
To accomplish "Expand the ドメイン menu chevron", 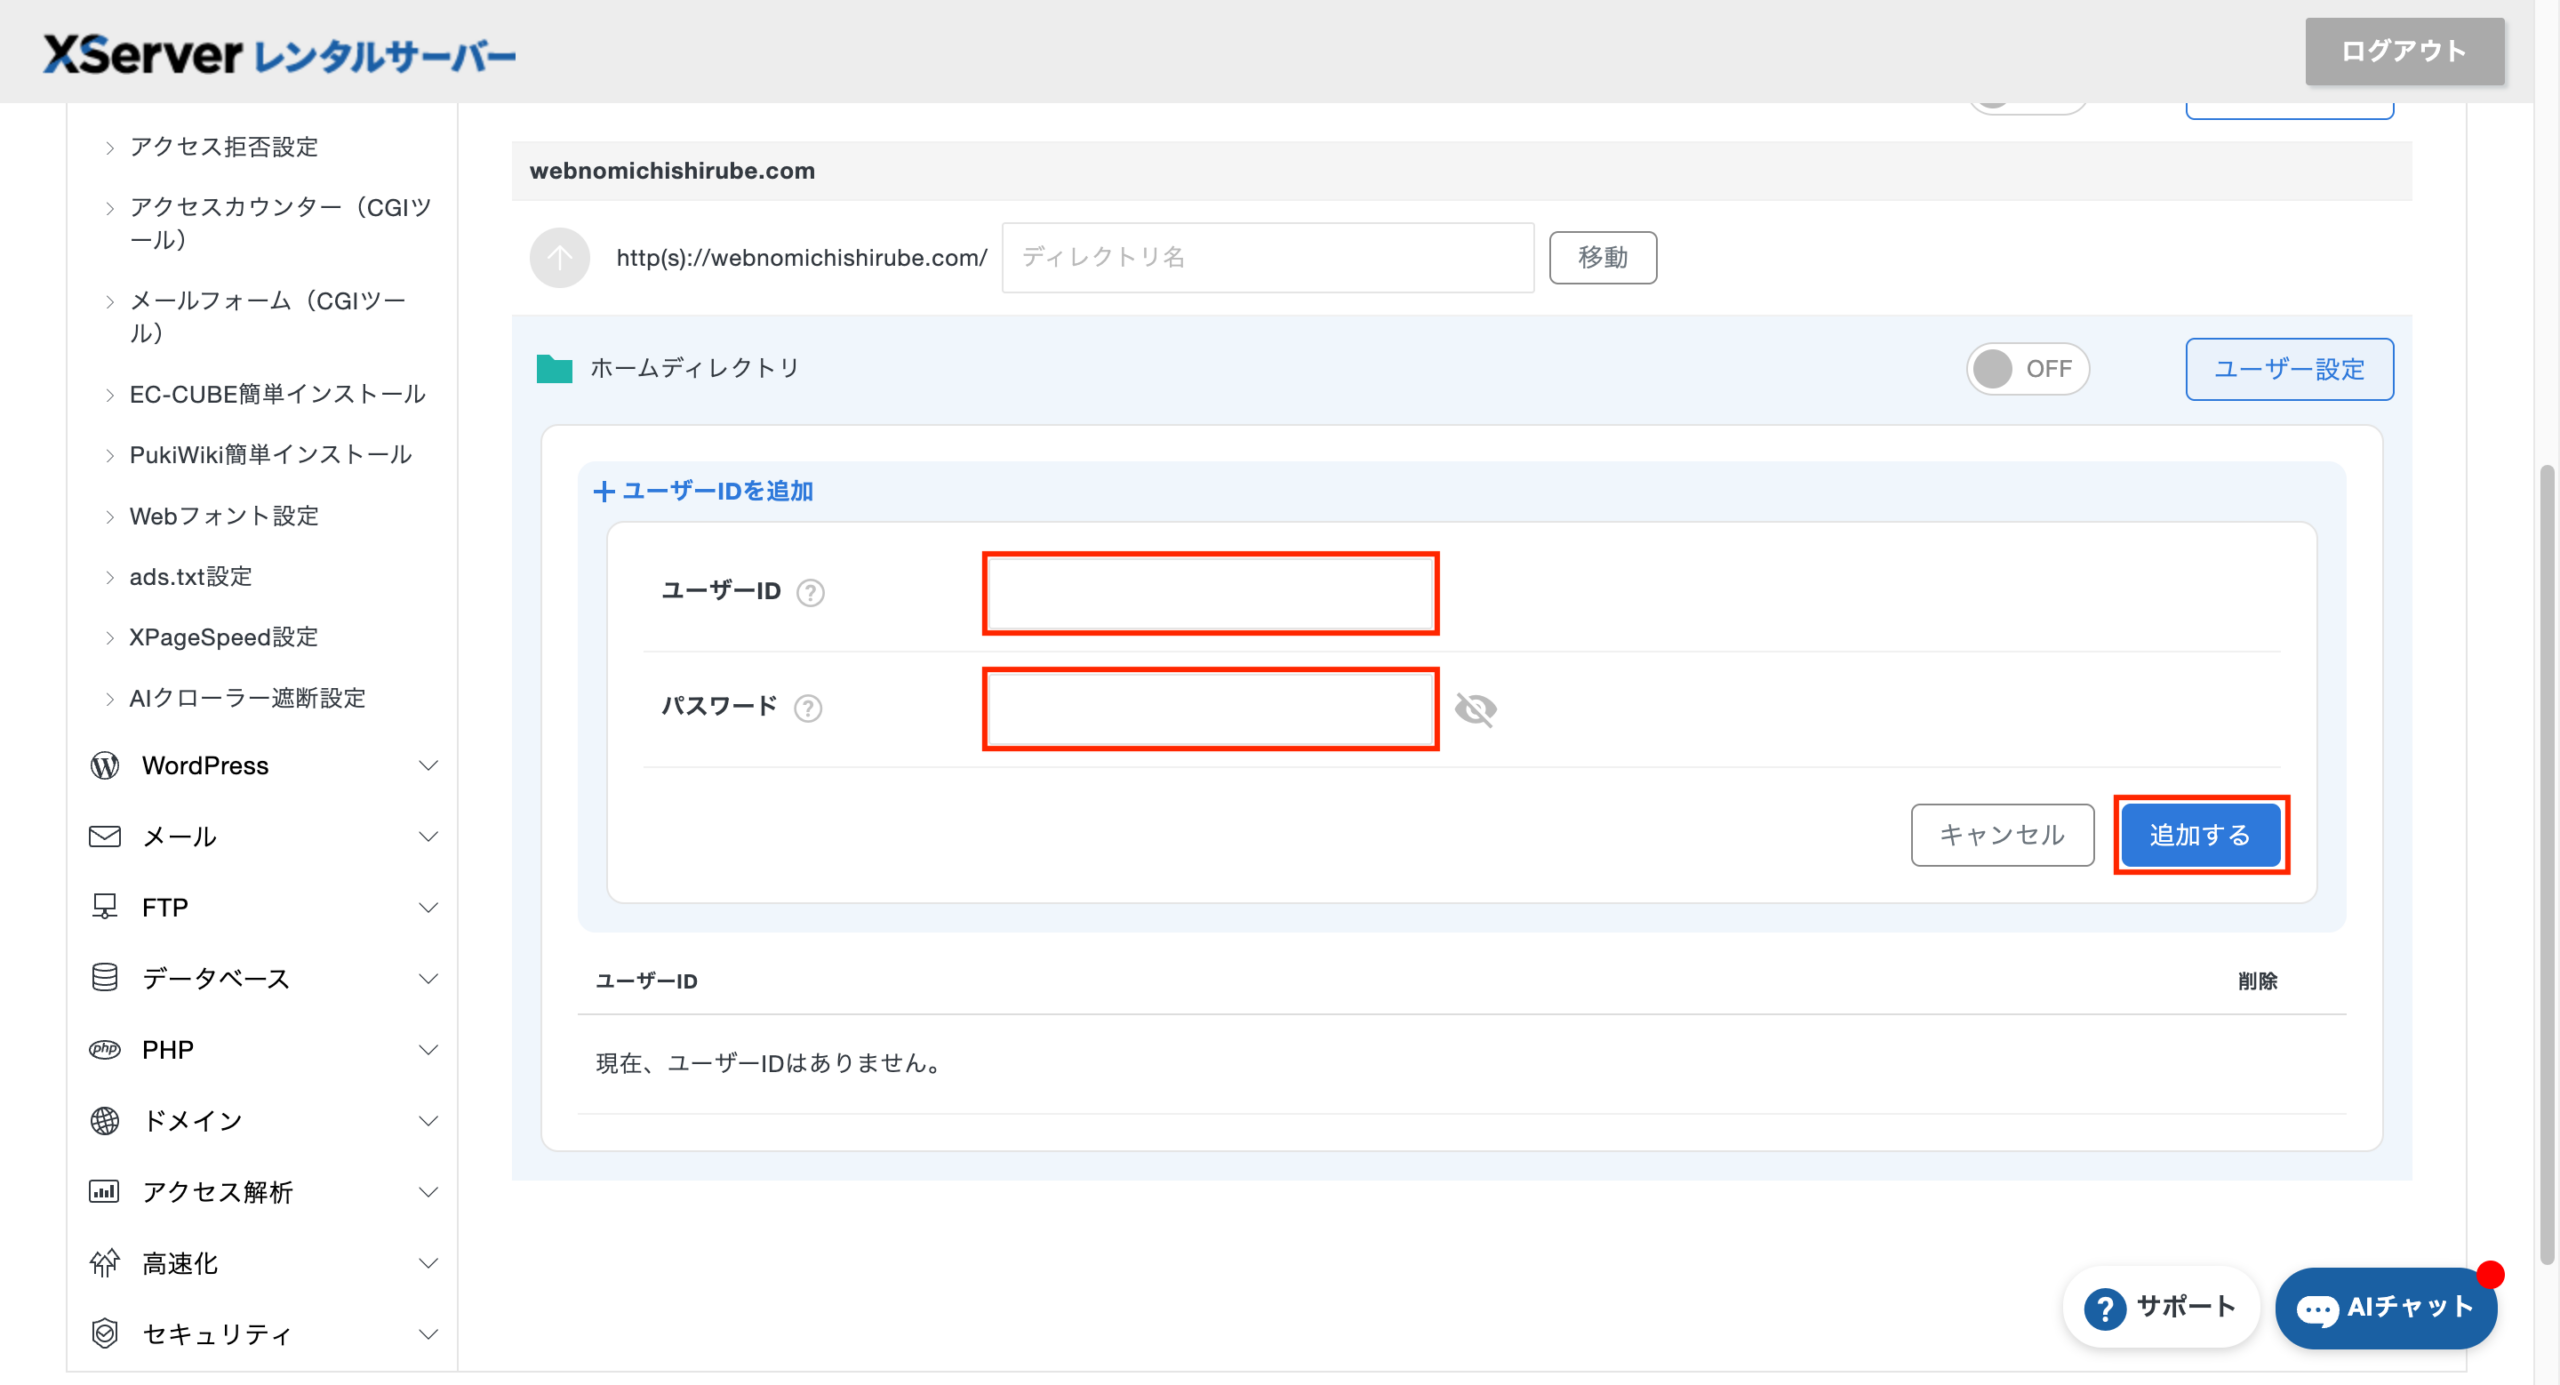I will (428, 1120).
